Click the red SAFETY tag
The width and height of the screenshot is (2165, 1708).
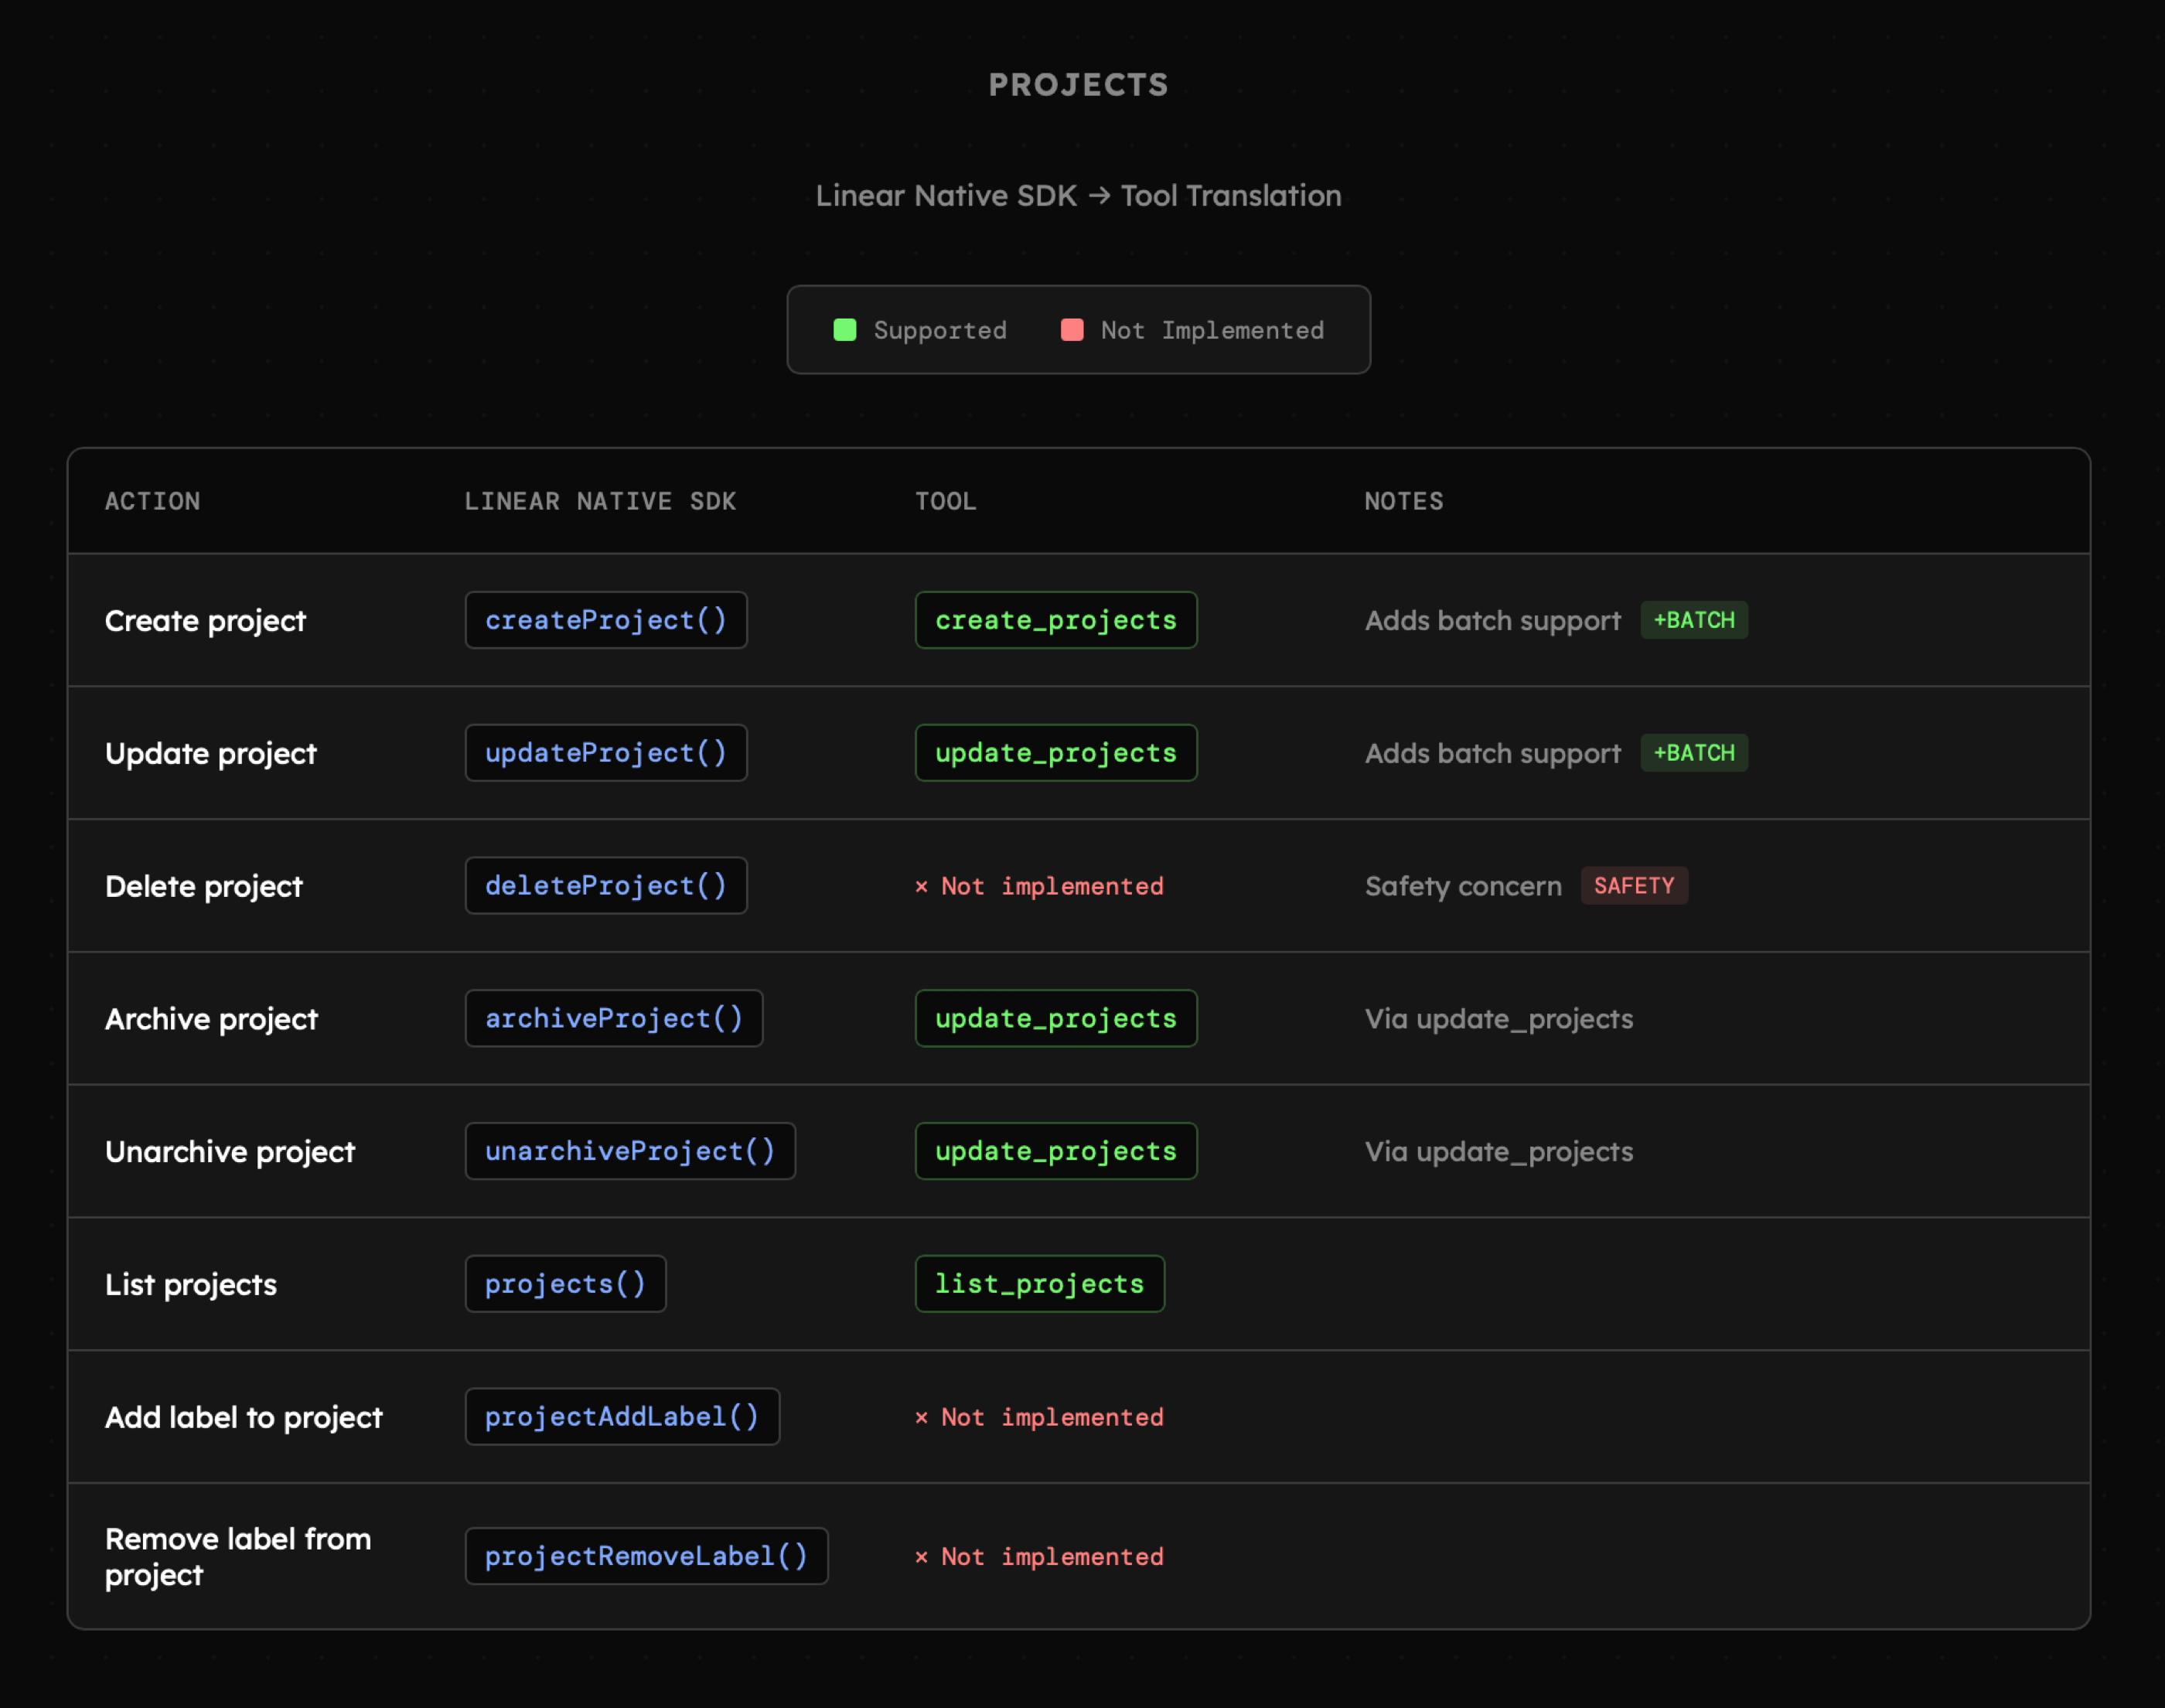1633,886
